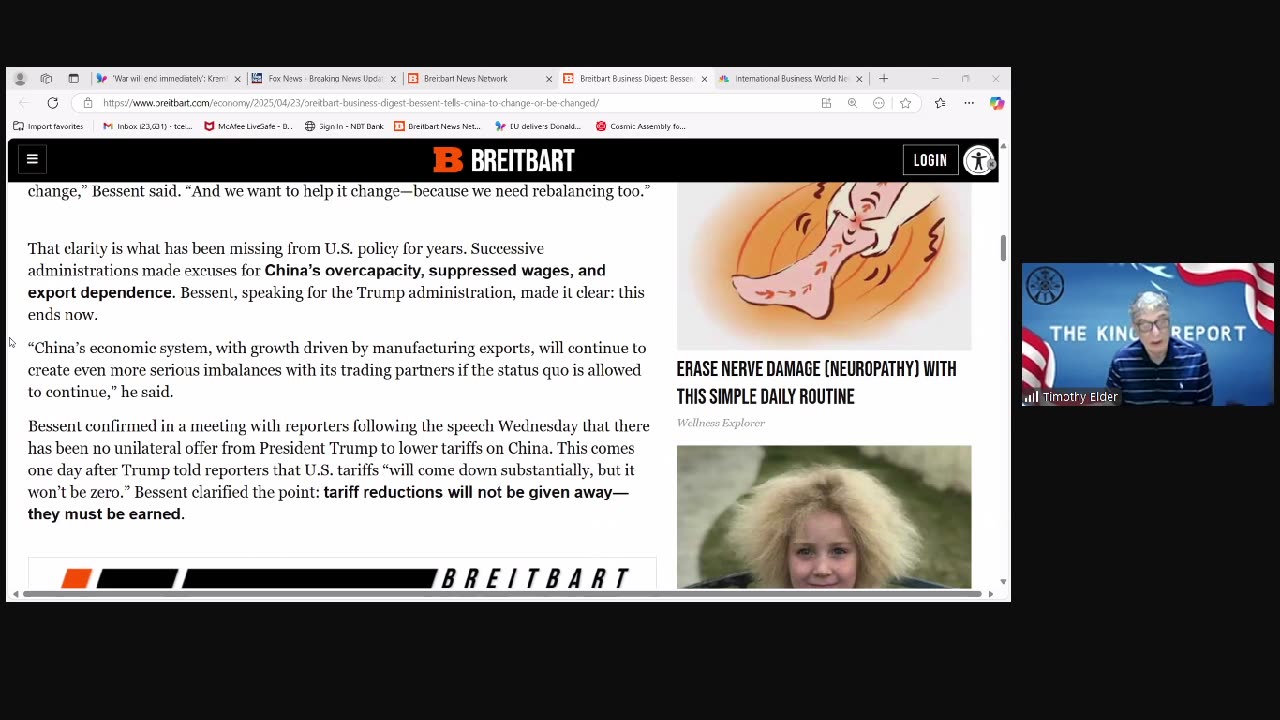1280x720 pixels.
Task: Open Breitbart News Net bookmark
Action: 437,126
